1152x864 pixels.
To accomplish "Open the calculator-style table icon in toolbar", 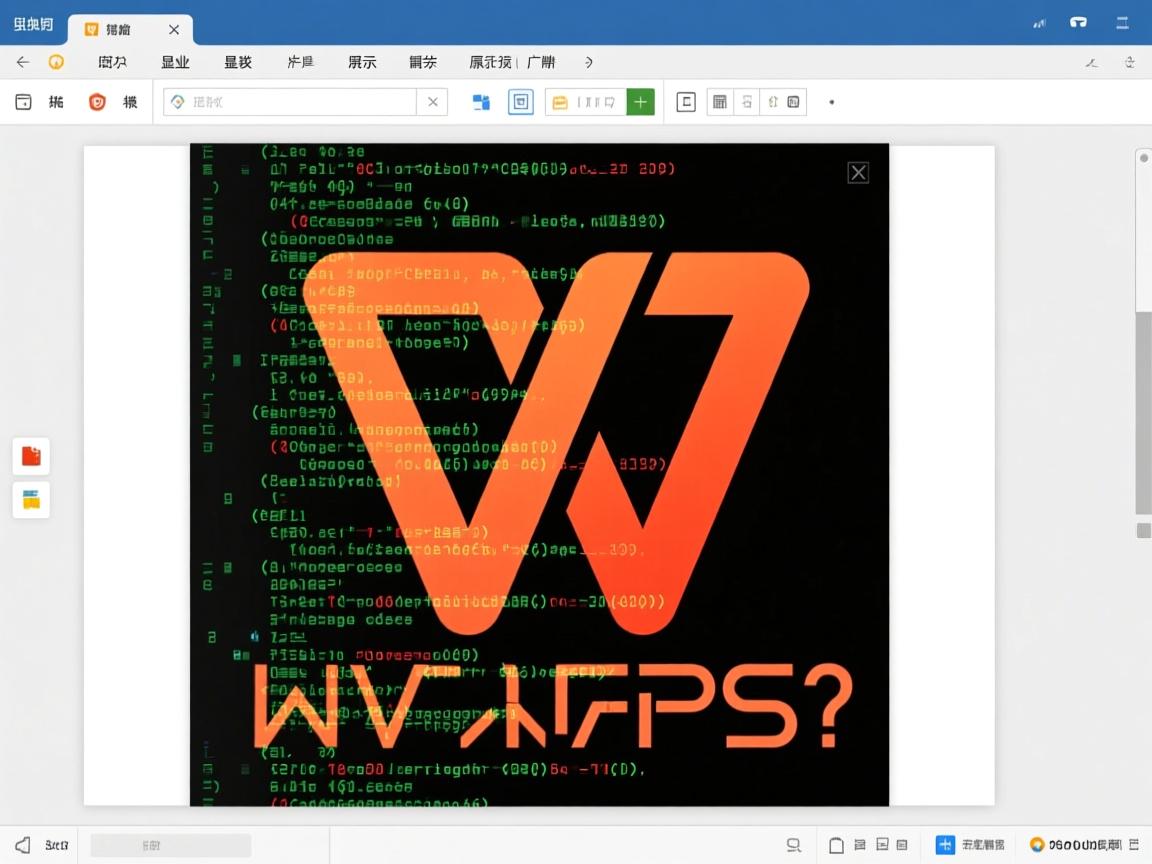I will pos(719,101).
